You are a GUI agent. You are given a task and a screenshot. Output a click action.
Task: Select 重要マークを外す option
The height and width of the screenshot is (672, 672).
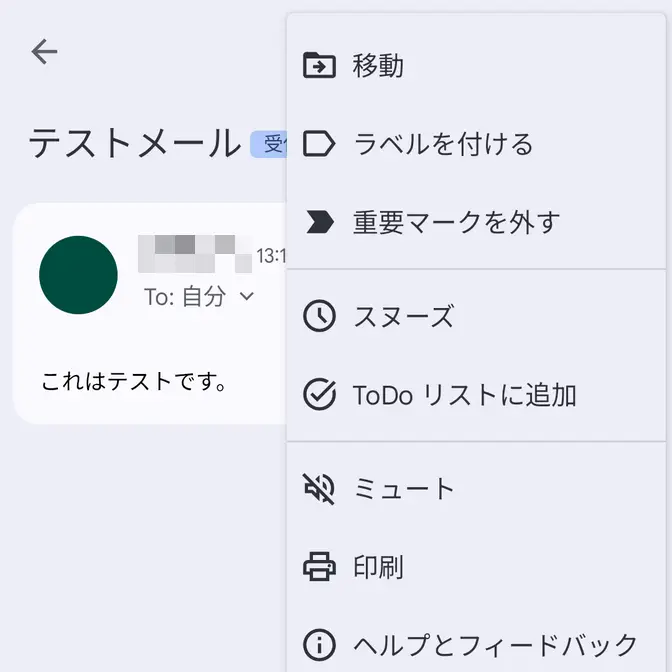456,222
